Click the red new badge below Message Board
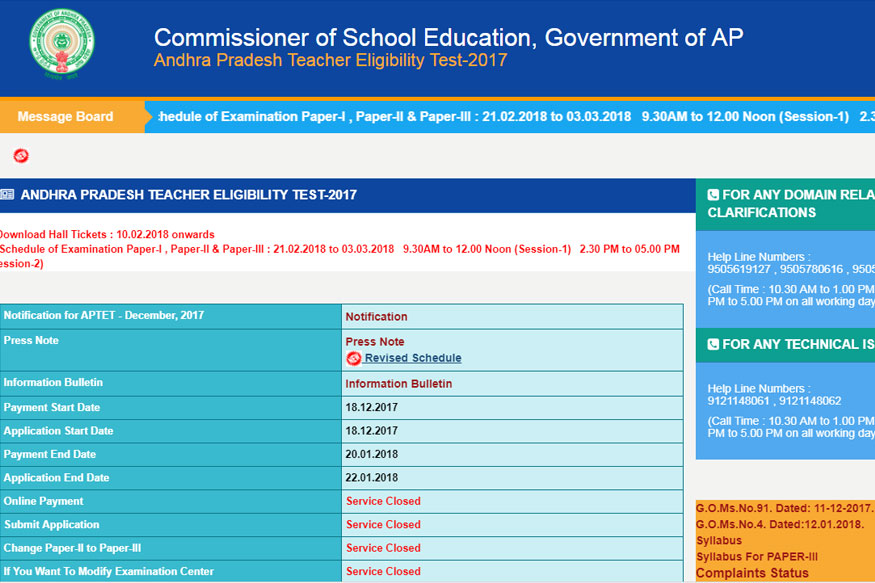This screenshot has height=583, width=875. (21, 156)
